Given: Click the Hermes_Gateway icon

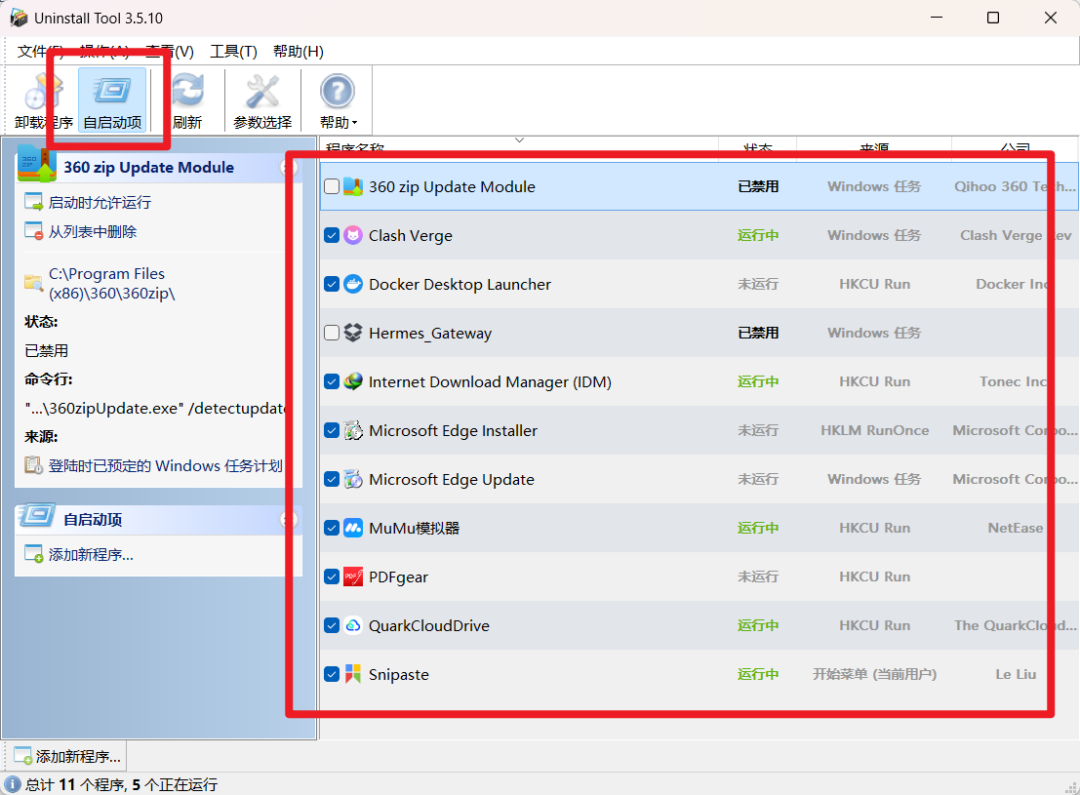Looking at the screenshot, I should click(x=353, y=333).
